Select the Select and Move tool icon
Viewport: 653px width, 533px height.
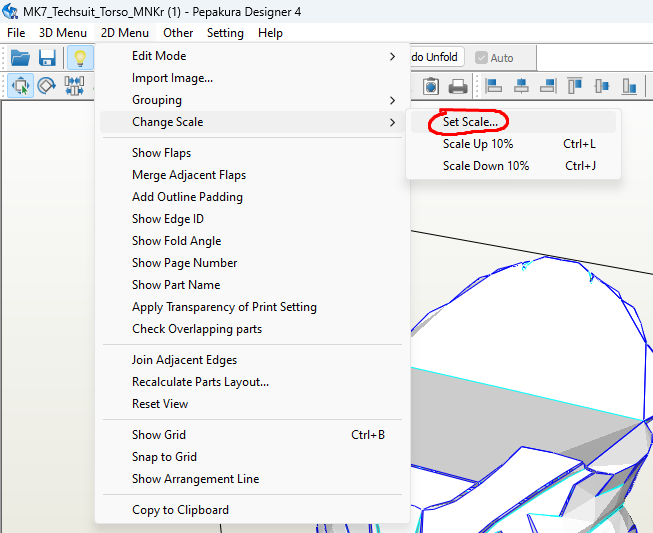click(x=20, y=86)
